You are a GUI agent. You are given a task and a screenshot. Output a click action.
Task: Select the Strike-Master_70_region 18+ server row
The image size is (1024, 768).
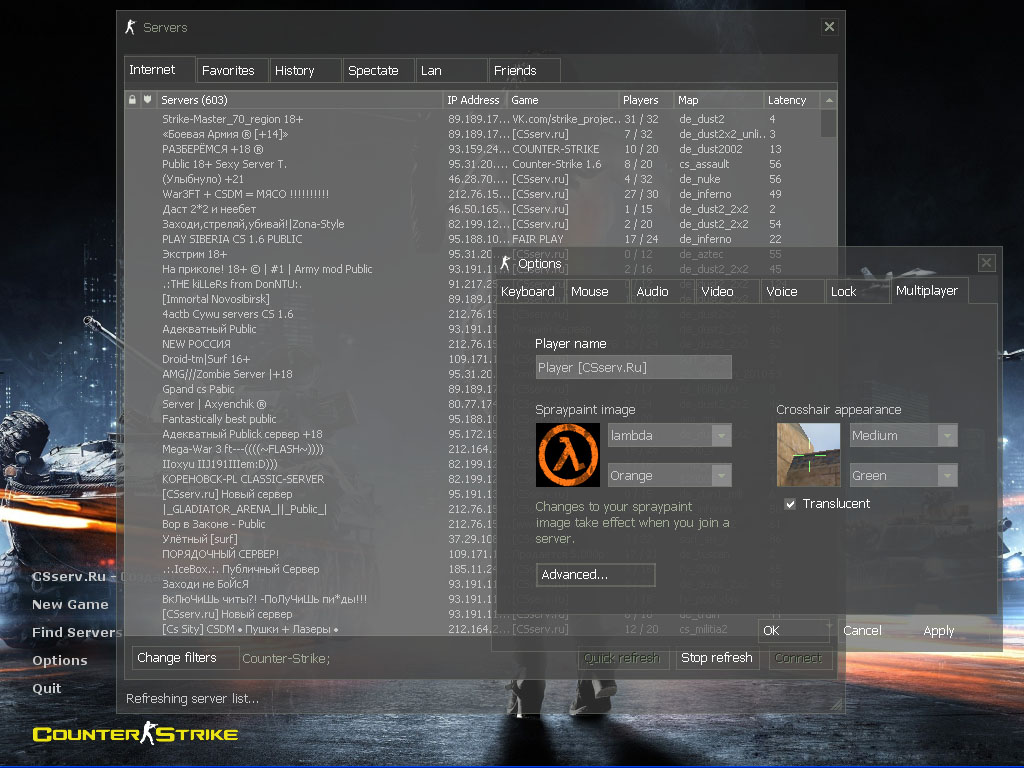pyautogui.click(x=473, y=119)
